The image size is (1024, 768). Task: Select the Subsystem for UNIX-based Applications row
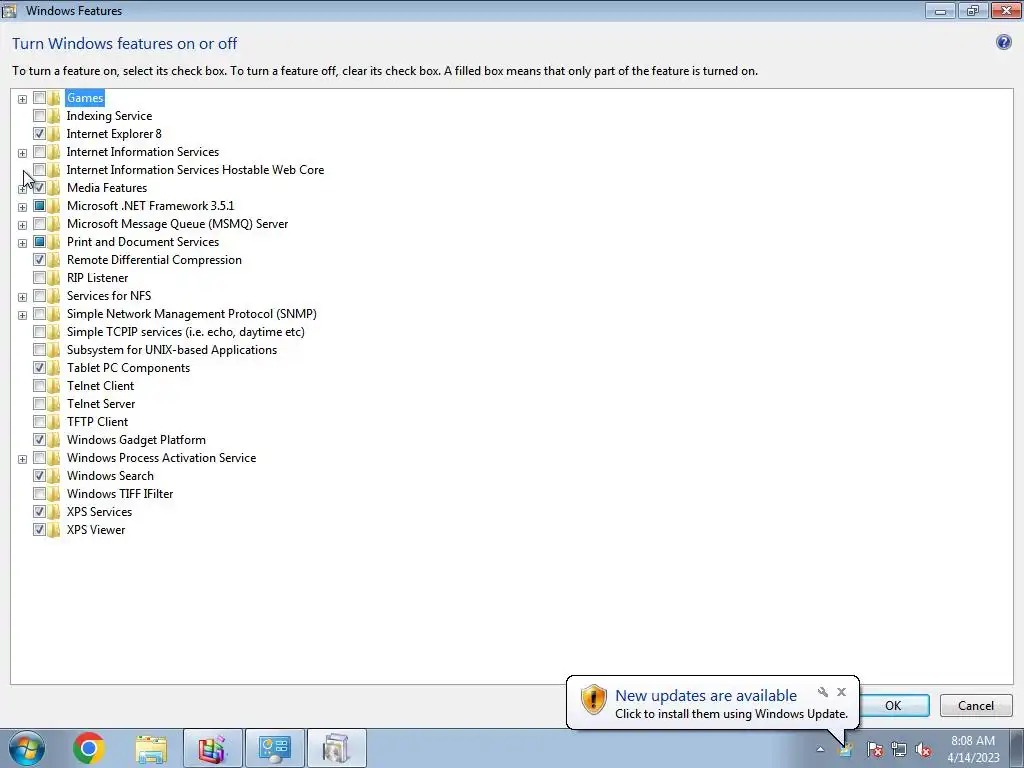[x=172, y=350]
